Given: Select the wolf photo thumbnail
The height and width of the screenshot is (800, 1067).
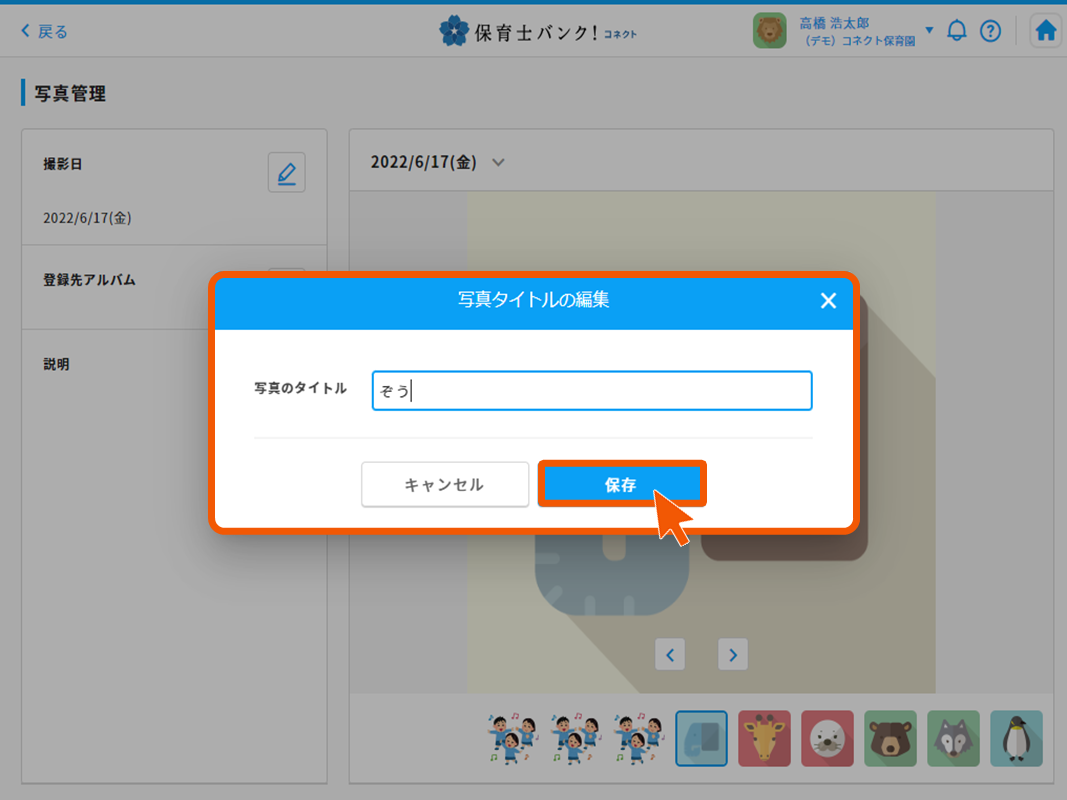Looking at the screenshot, I should click(x=953, y=738).
